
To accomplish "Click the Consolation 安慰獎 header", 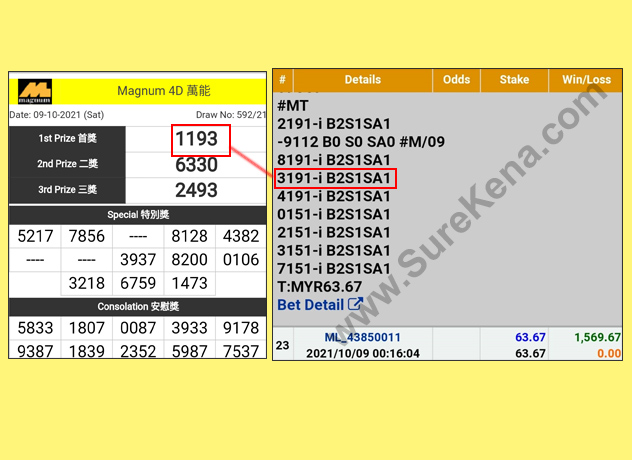I will pos(138,306).
